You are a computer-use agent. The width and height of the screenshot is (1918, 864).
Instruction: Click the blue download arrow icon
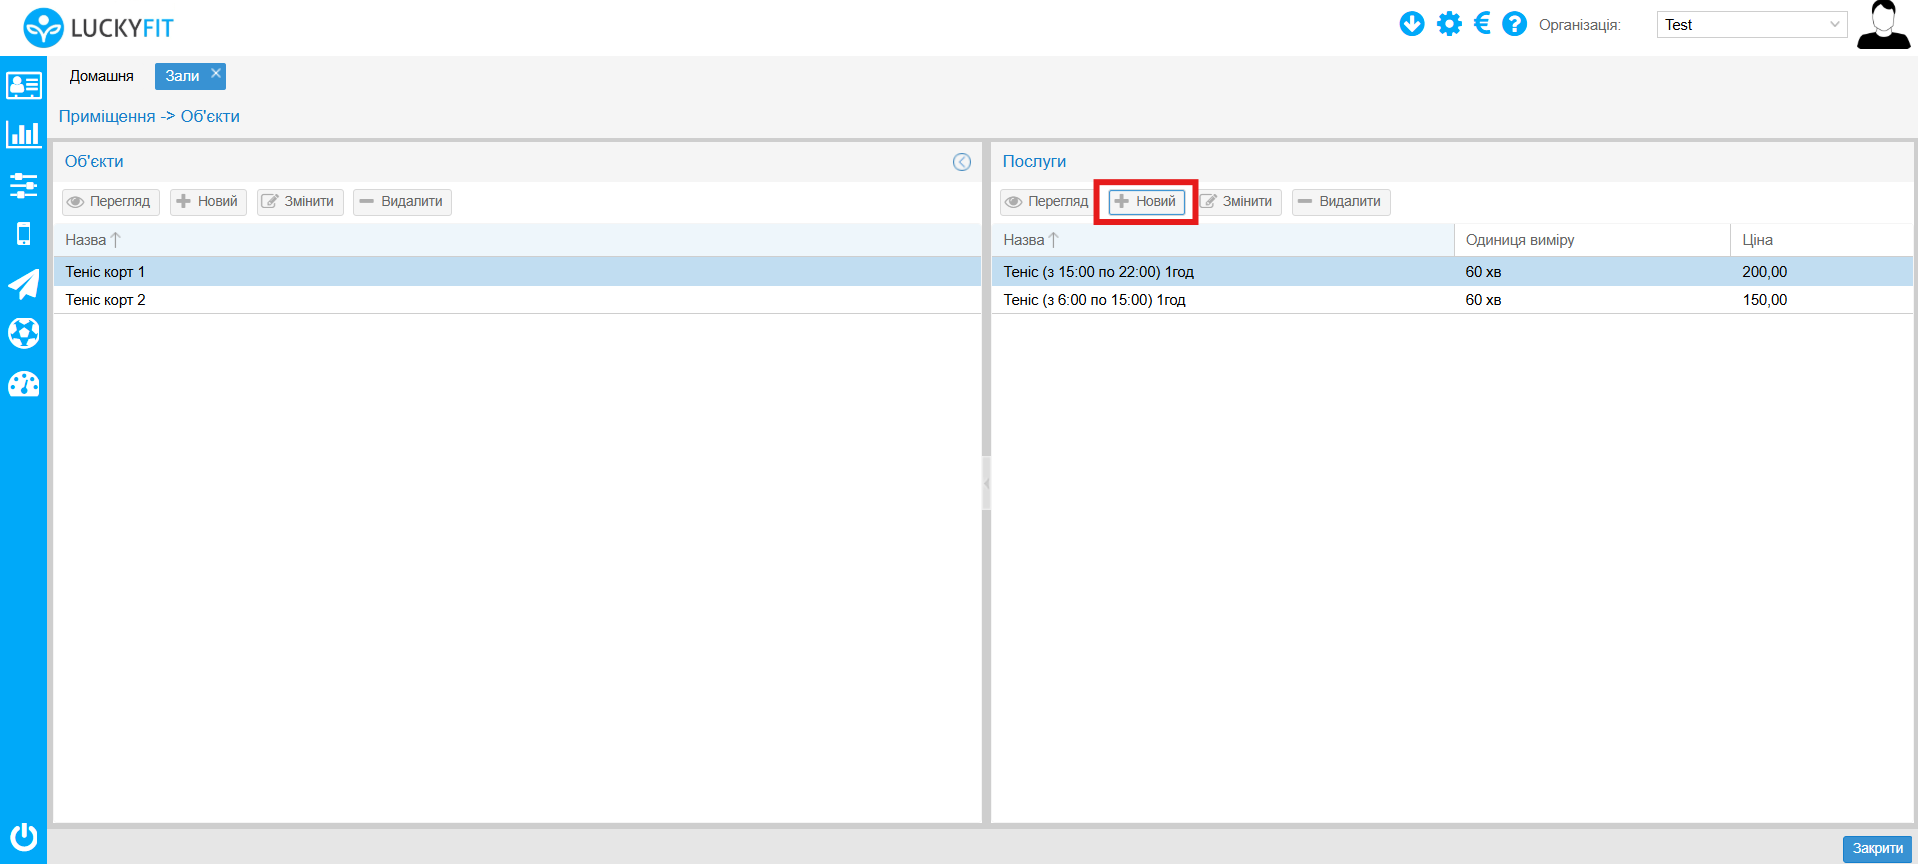1411,24
